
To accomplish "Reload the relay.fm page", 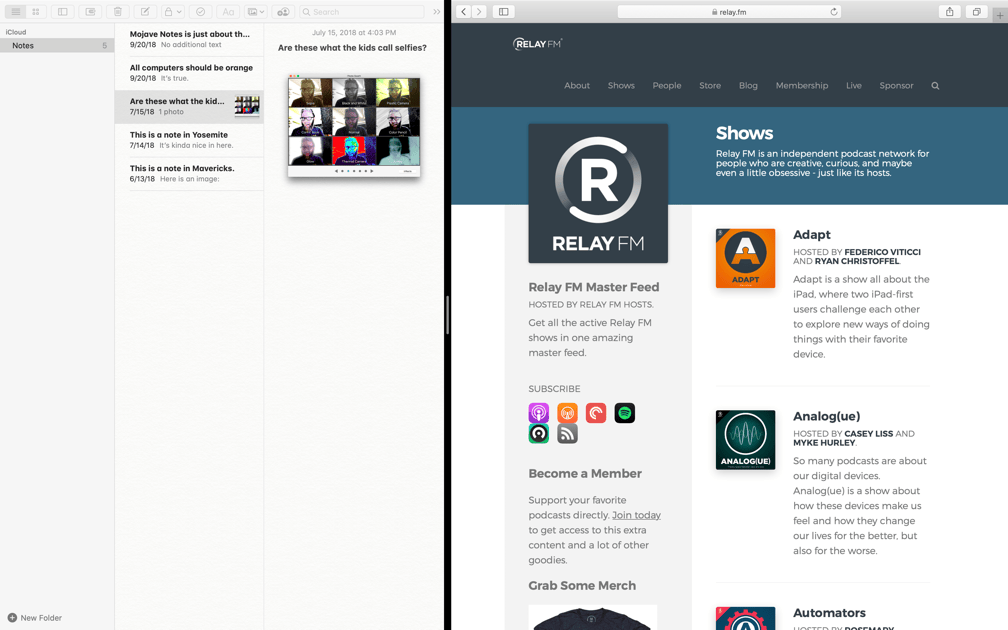I will pos(834,12).
